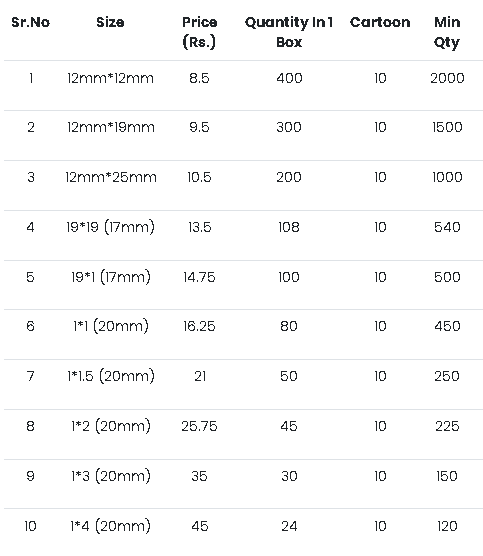Select the 19*19 (17mm) size cell

[110, 227]
